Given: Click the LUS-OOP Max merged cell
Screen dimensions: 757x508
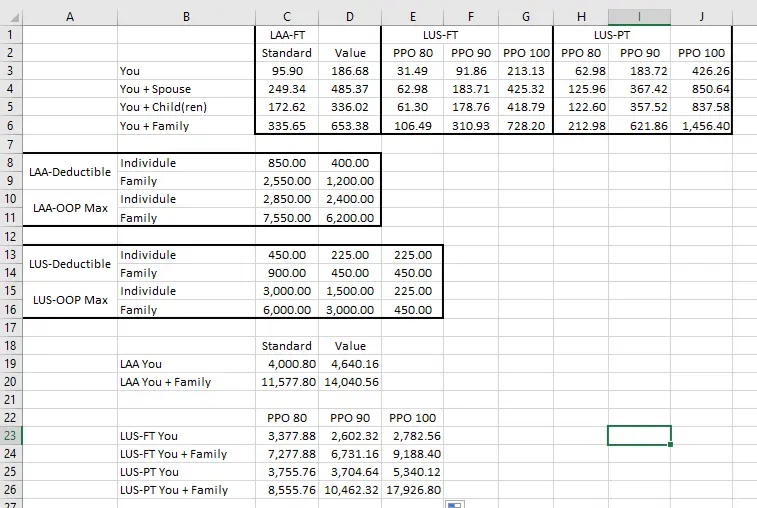Looking at the screenshot, I should point(69,300).
